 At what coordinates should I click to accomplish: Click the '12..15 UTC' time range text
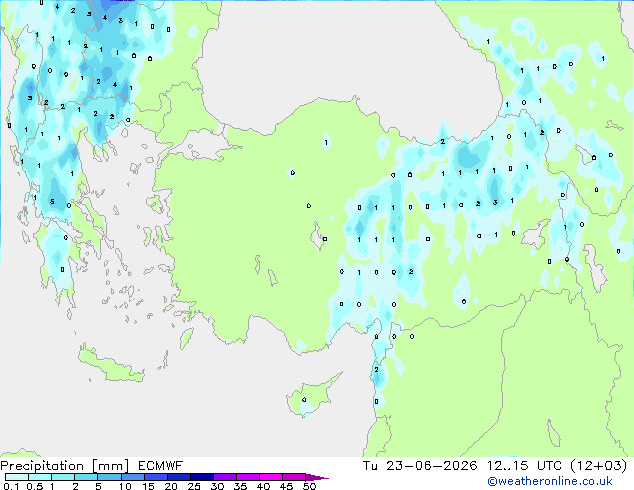tap(524, 466)
